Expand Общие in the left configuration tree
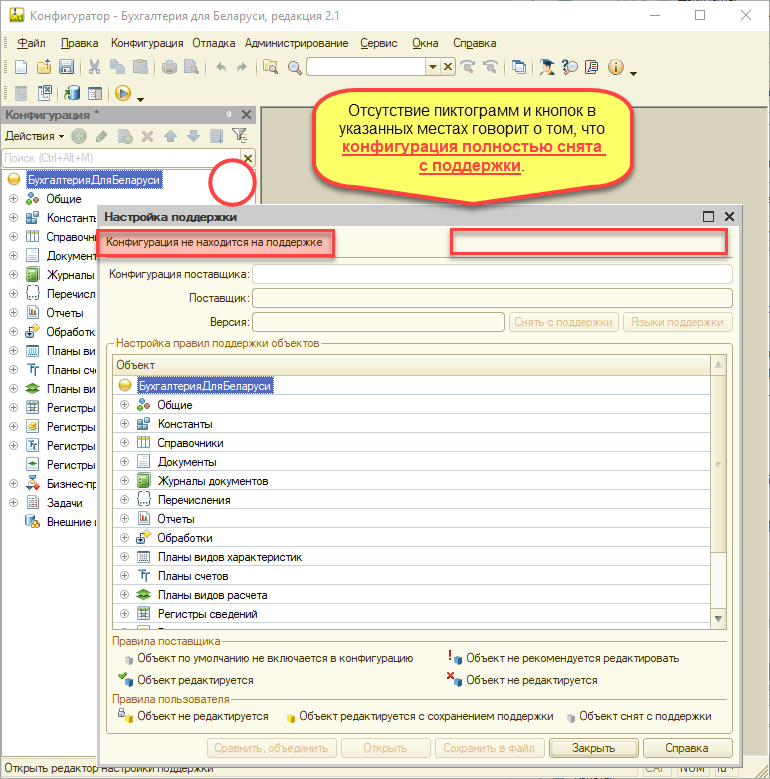The height and width of the screenshot is (779, 770). coord(13,199)
